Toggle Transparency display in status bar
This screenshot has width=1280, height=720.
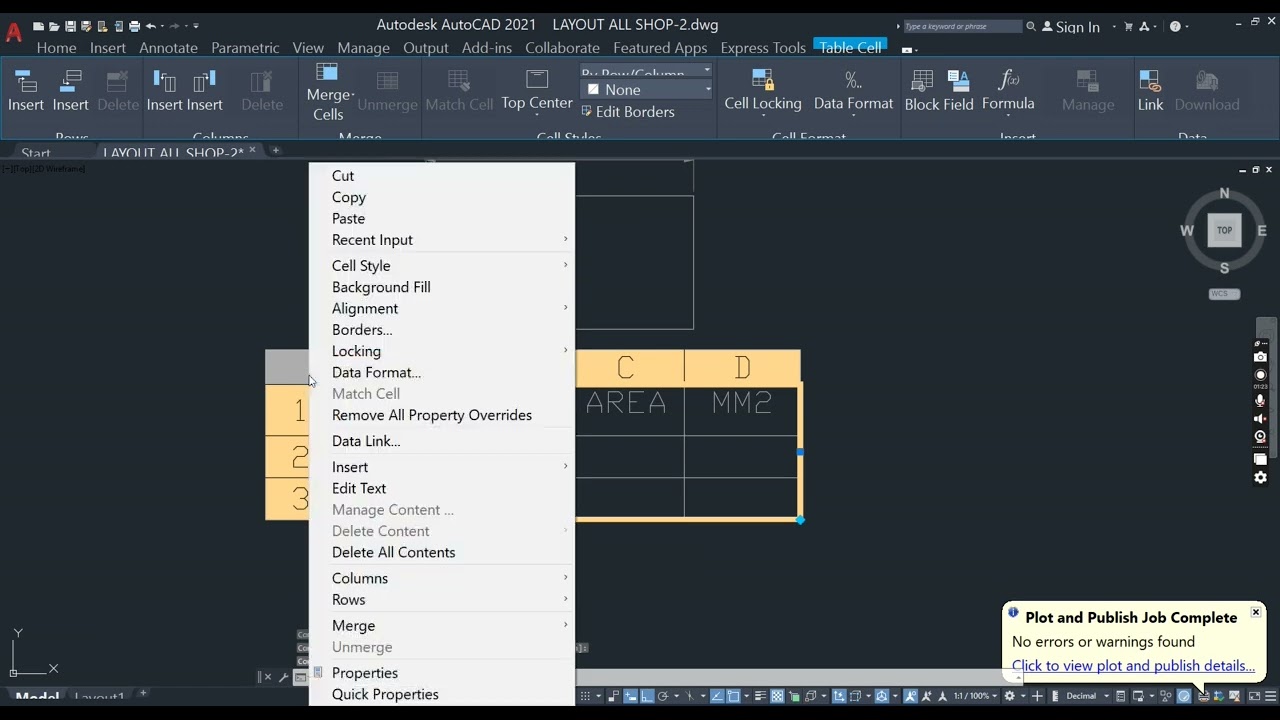[778, 695]
